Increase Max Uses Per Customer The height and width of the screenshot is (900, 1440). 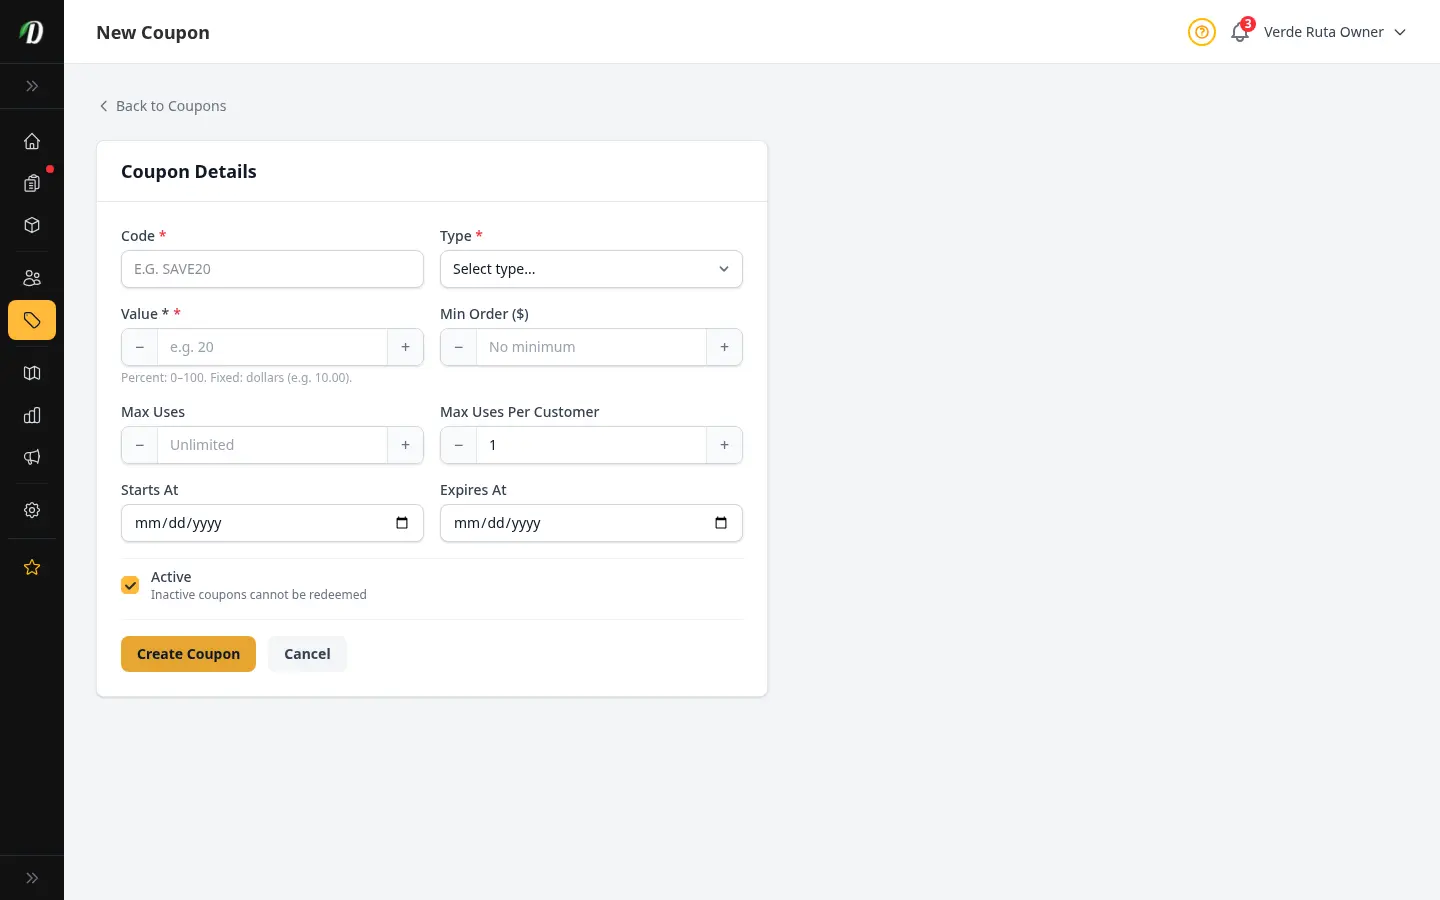click(x=724, y=445)
